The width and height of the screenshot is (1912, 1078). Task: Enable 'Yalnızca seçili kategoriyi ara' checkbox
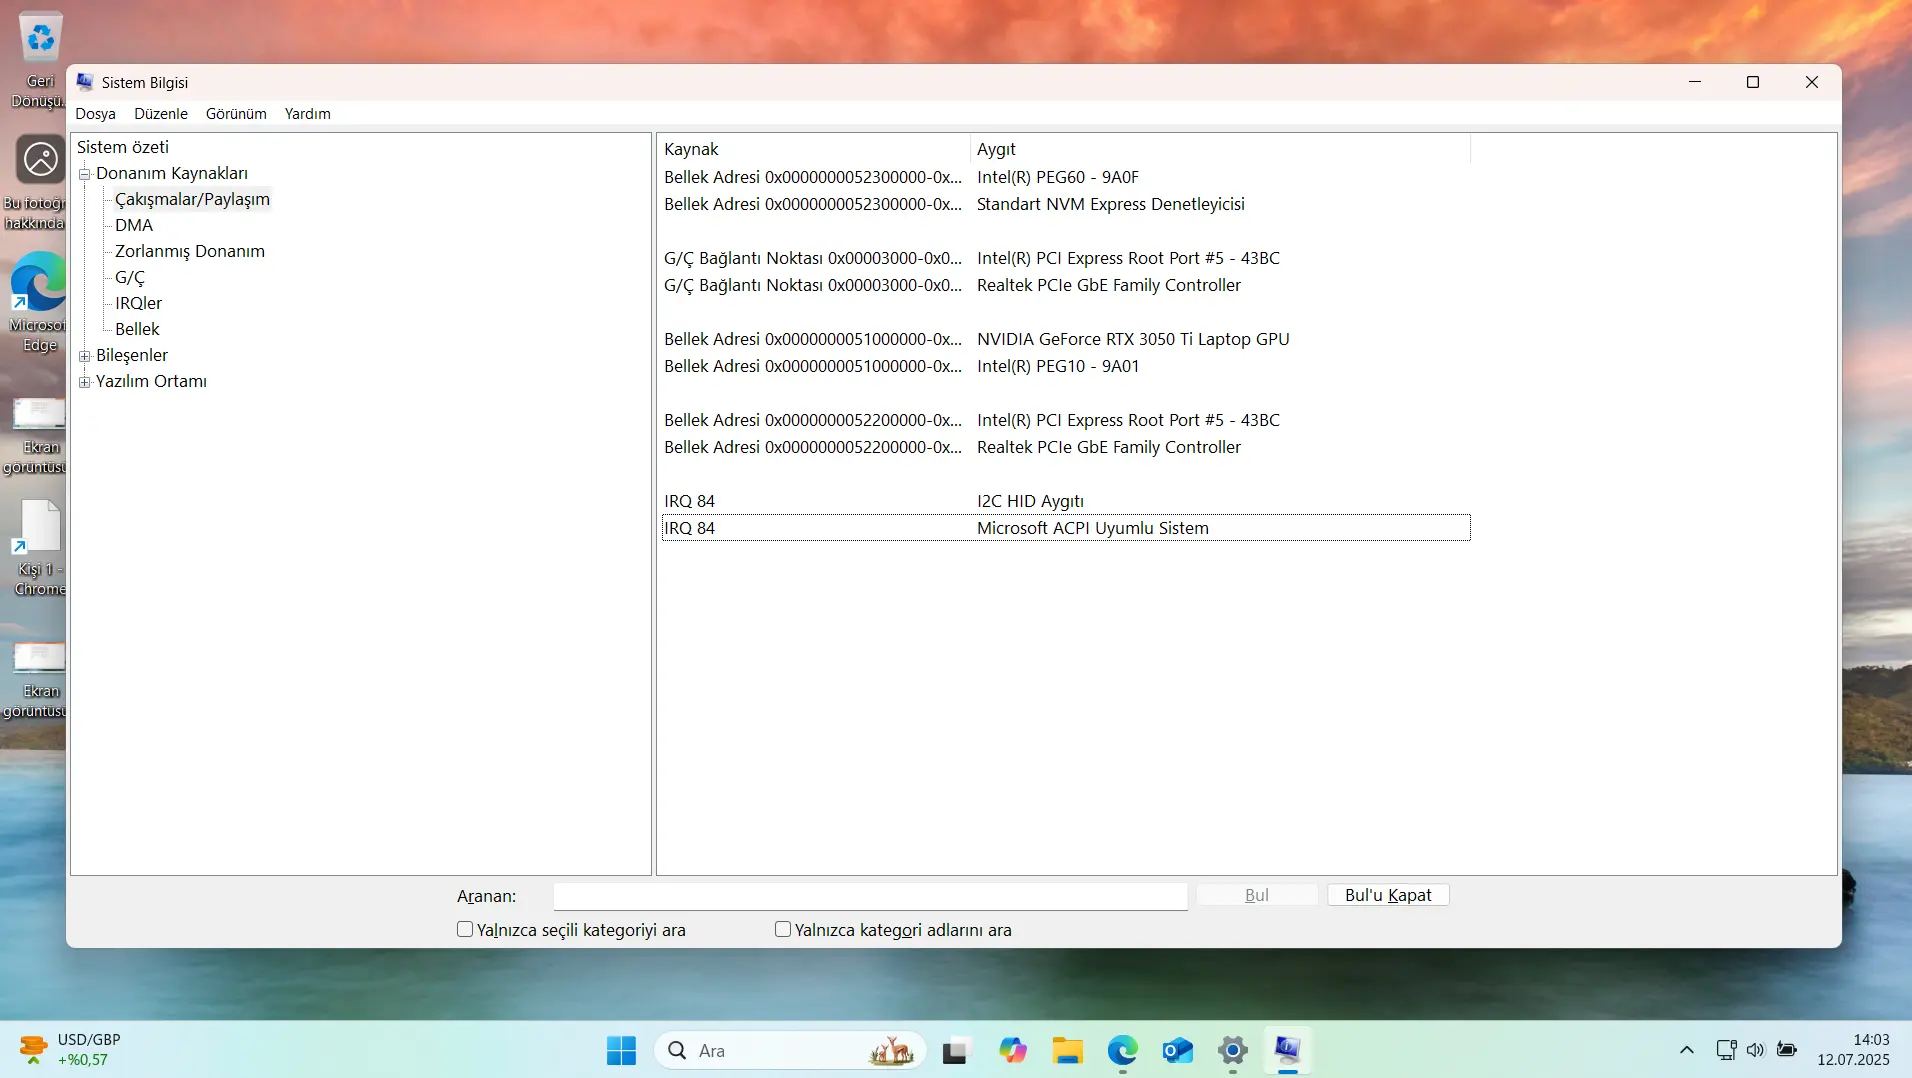click(x=465, y=929)
